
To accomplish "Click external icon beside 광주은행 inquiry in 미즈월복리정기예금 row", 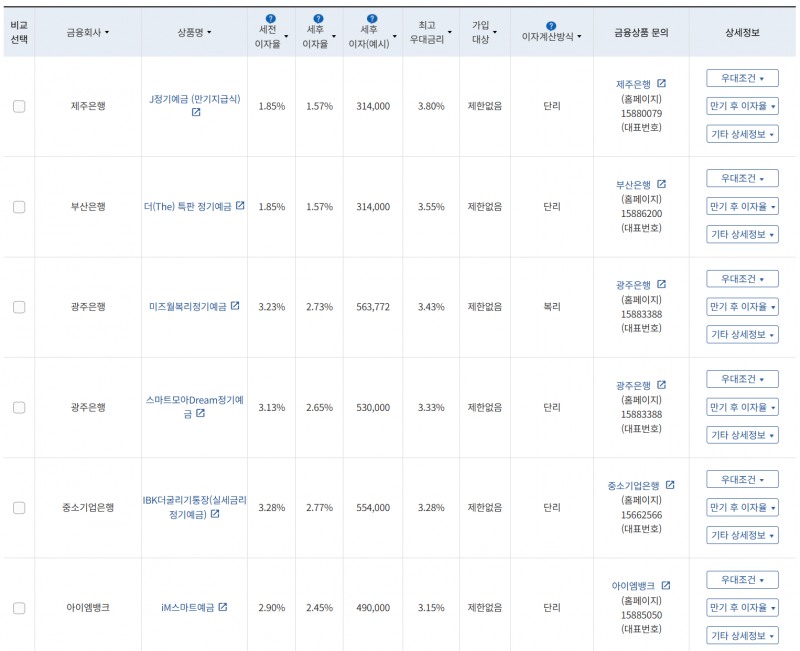I will click(x=662, y=284).
